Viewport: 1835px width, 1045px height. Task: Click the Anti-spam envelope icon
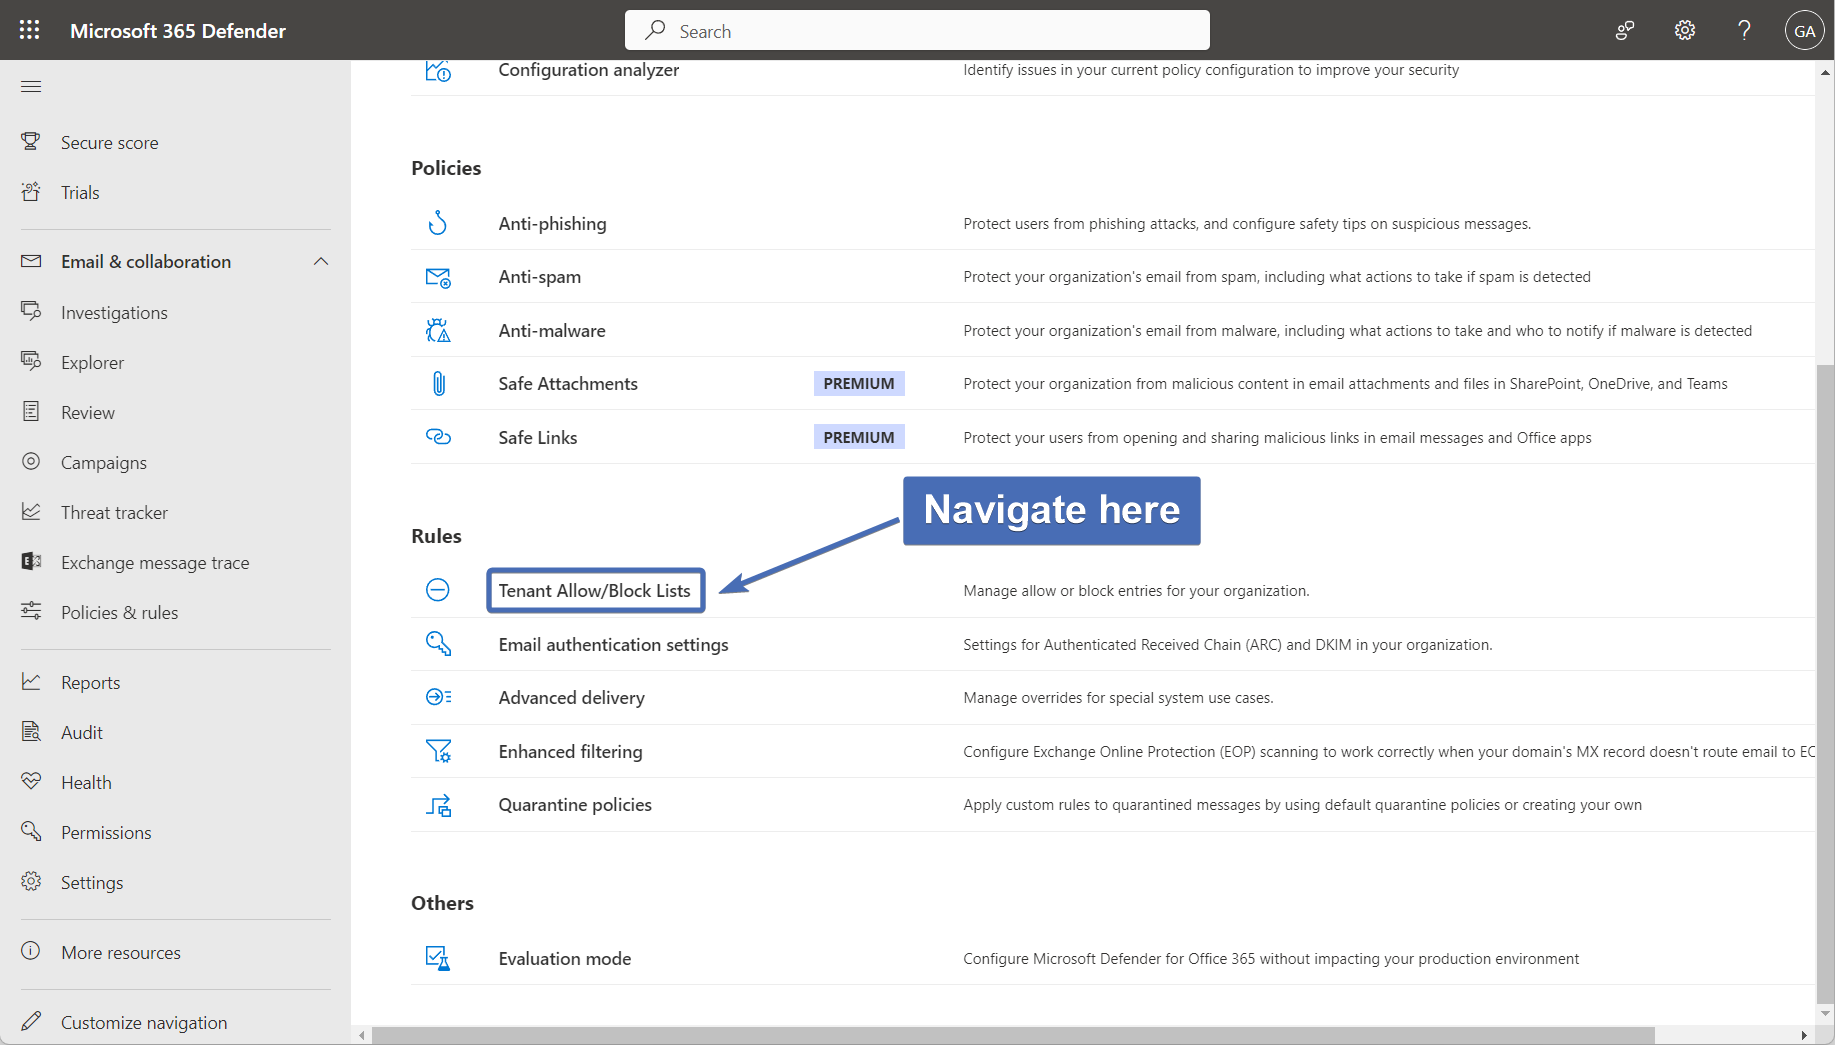coord(438,277)
